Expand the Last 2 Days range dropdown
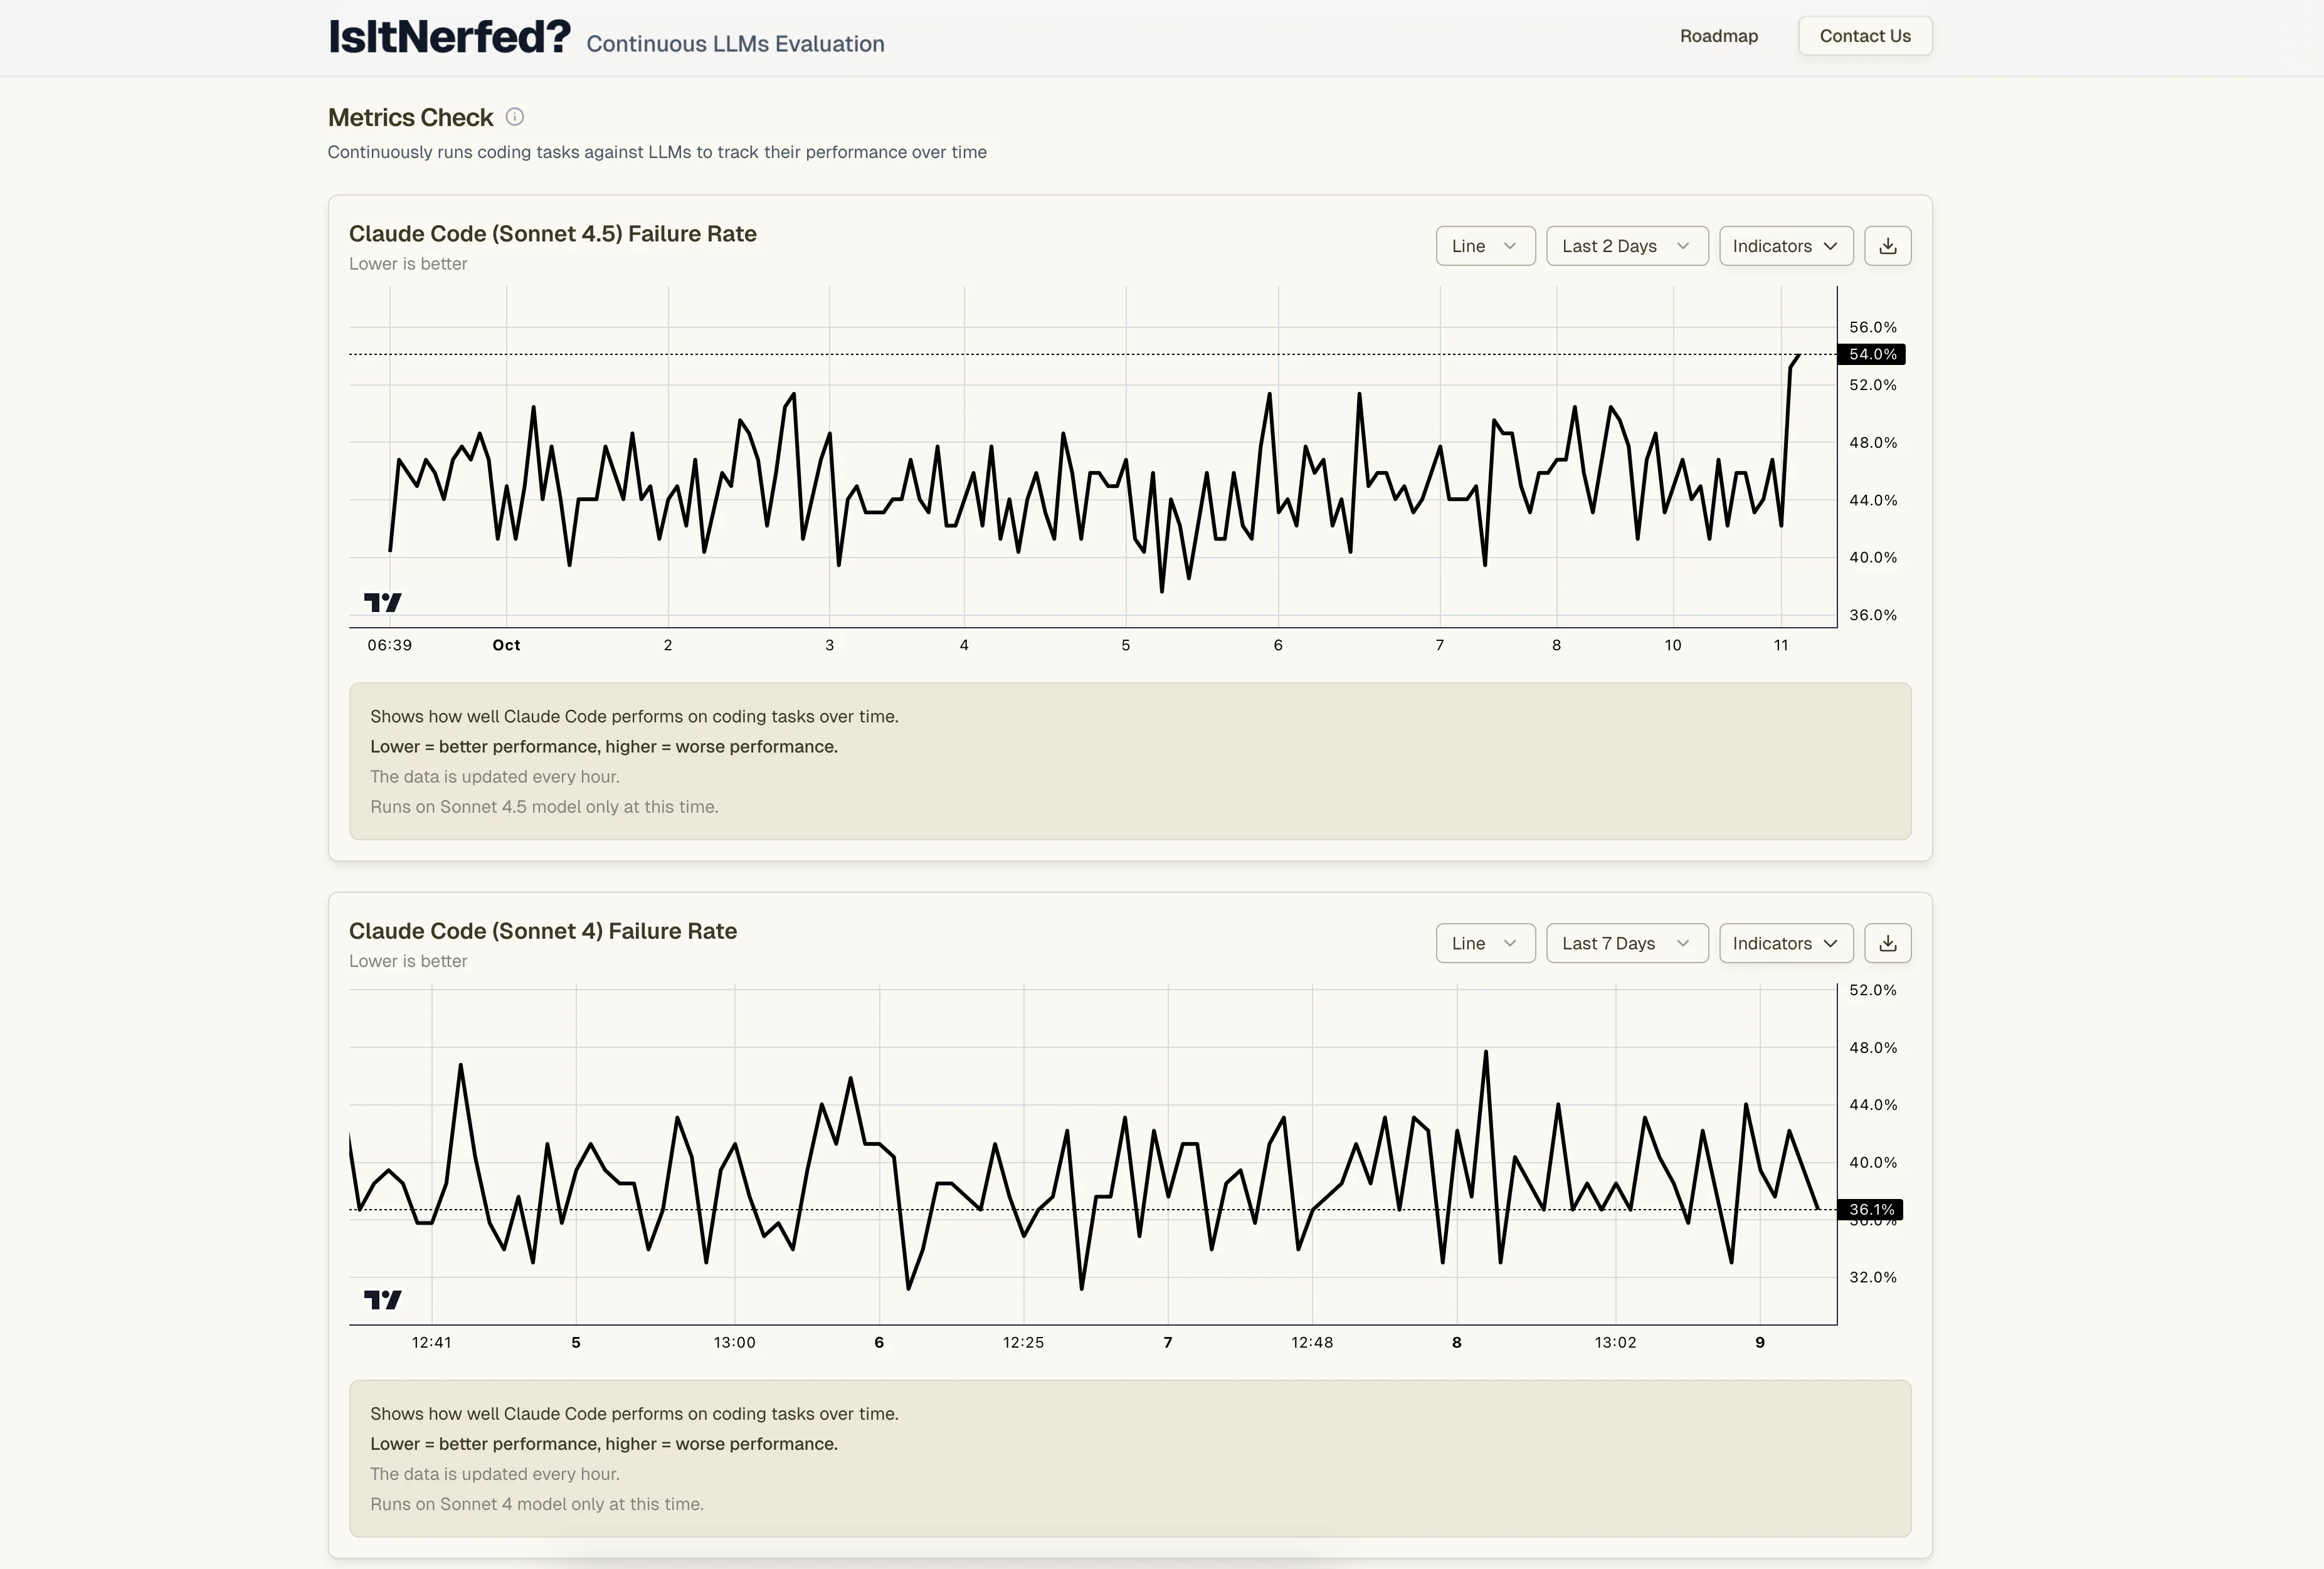2324x1569 pixels. click(x=1626, y=246)
